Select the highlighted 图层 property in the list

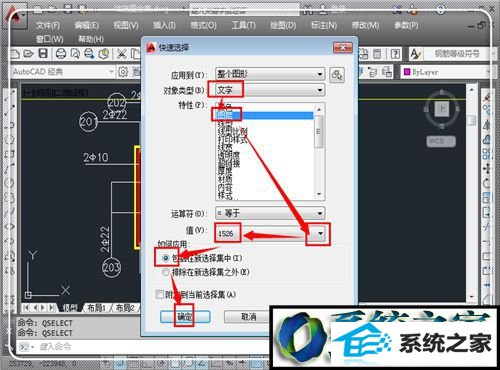coord(265,115)
